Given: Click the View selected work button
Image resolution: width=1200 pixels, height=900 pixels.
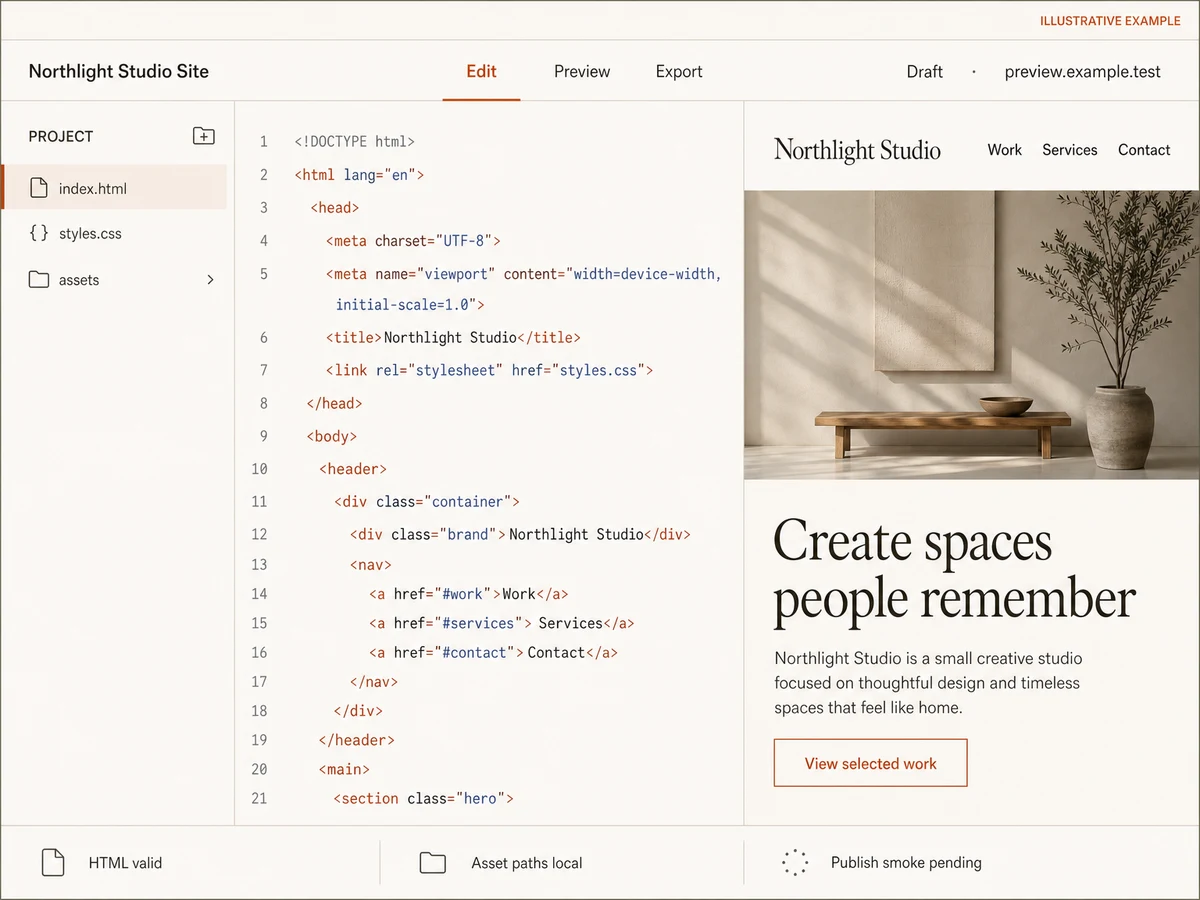Looking at the screenshot, I should 870,763.
